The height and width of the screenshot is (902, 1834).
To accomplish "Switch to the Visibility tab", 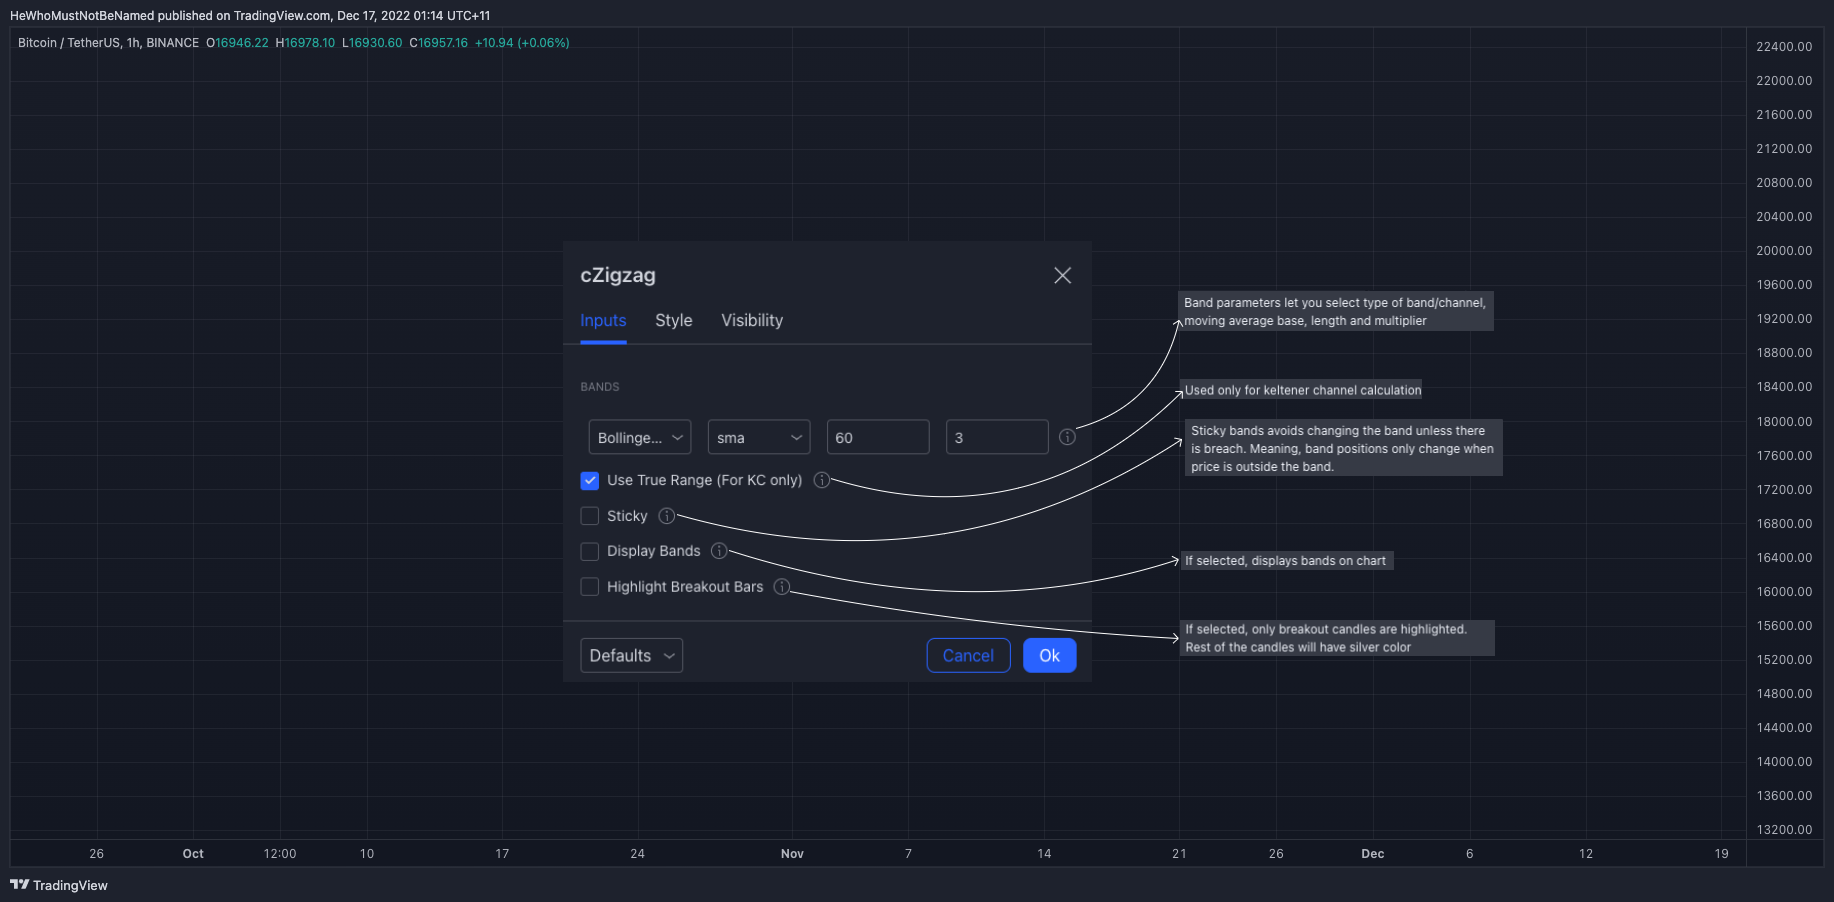I will click(752, 320).
